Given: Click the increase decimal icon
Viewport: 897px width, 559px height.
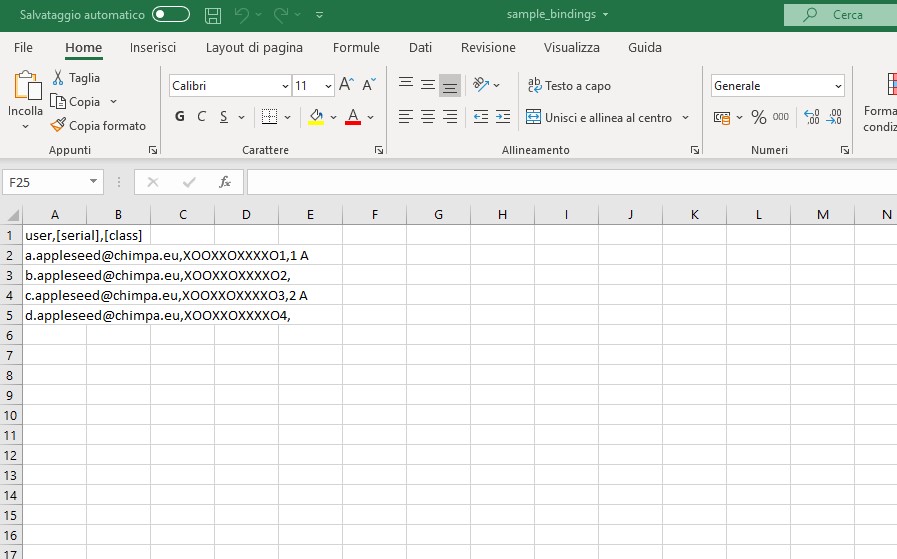Looking at the screenshot, I should pos(812,117).
